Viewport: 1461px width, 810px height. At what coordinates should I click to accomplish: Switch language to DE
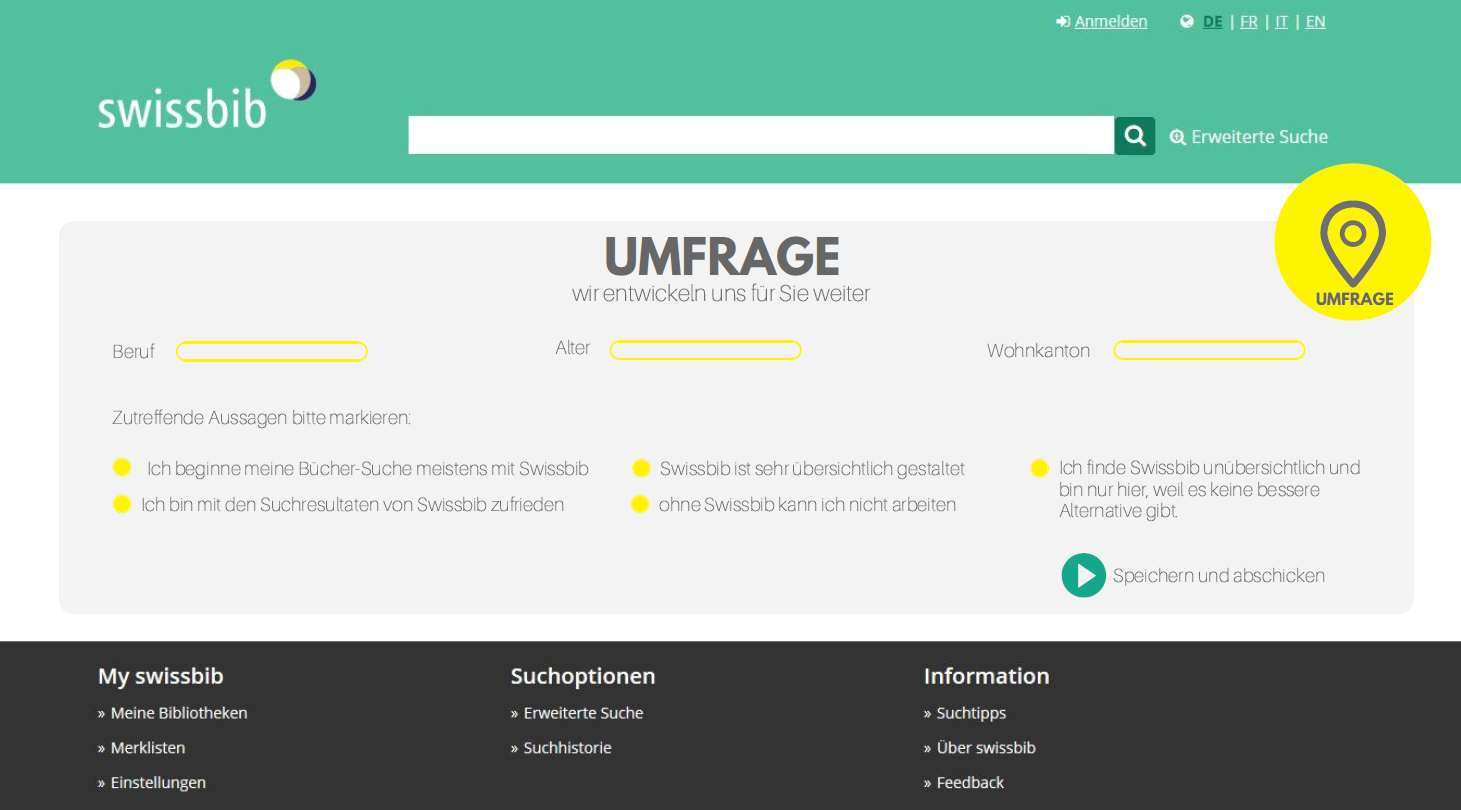pos(1213,22)
